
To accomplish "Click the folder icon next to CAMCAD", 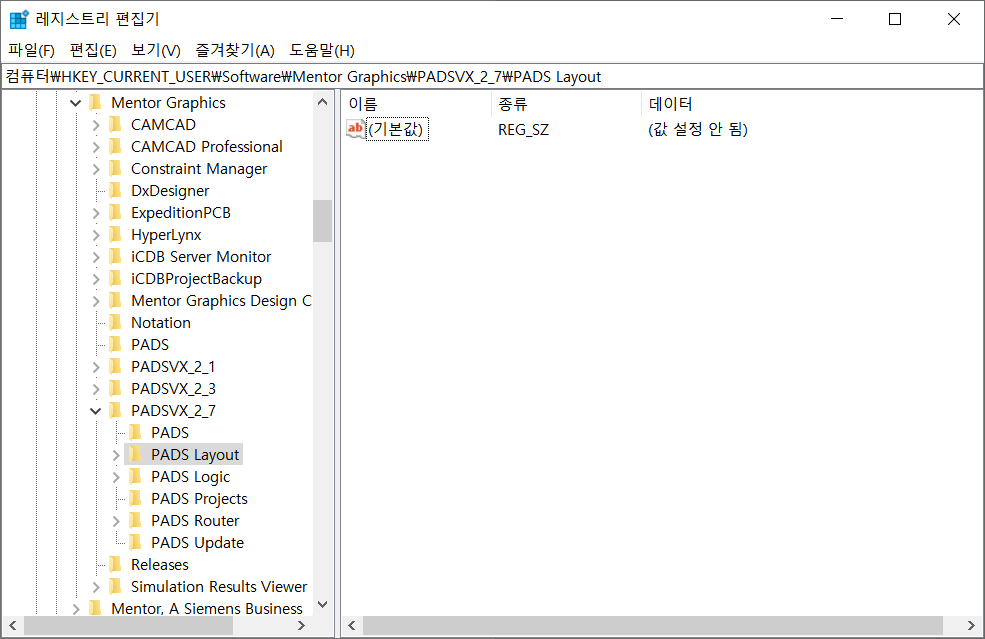I will tap(116, 125).
